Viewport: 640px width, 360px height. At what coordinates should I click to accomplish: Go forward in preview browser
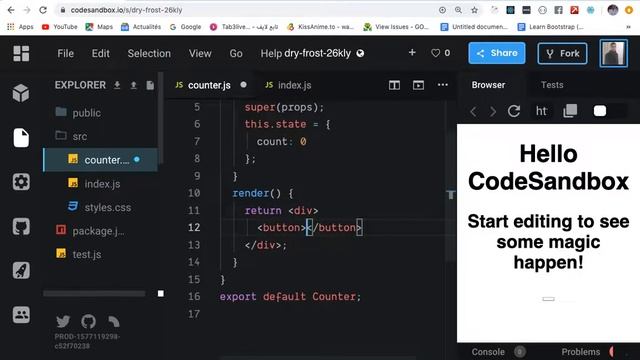click(x=493, y=111)
